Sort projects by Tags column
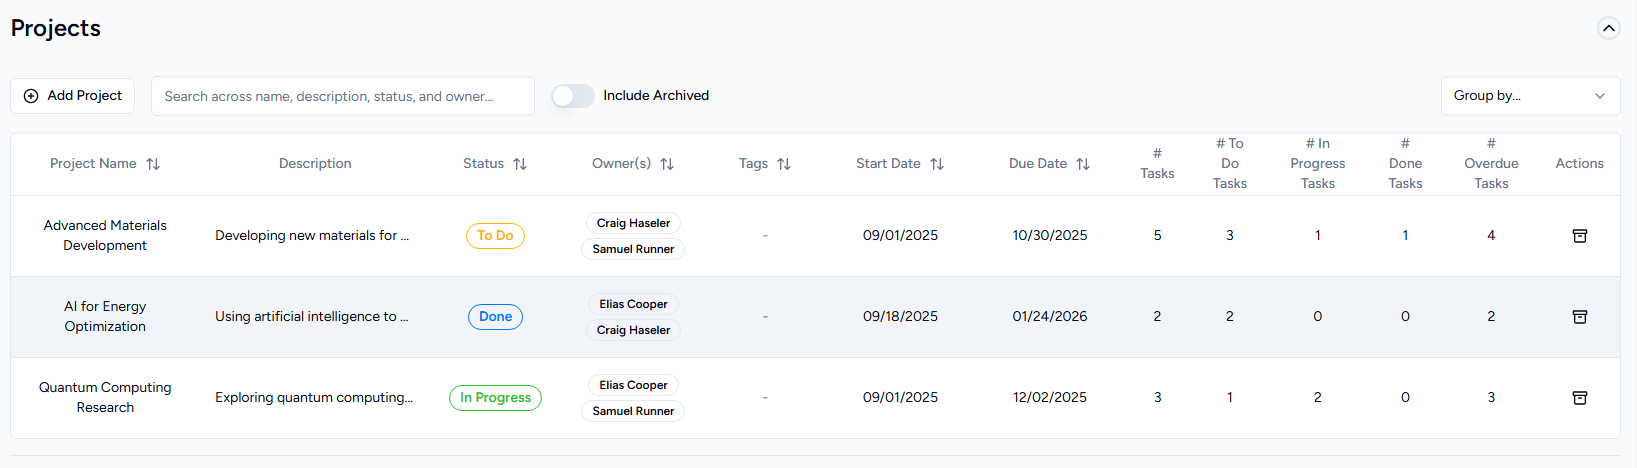This screenshot has width=1637, height=468. coord(784,164)
